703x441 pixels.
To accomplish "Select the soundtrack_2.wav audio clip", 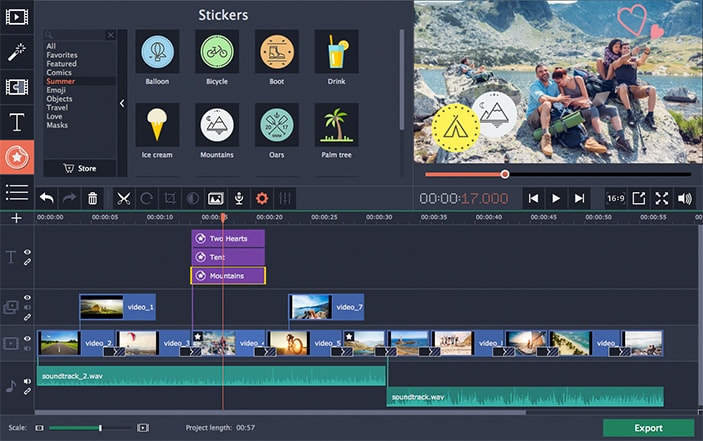I will [211, 376].
